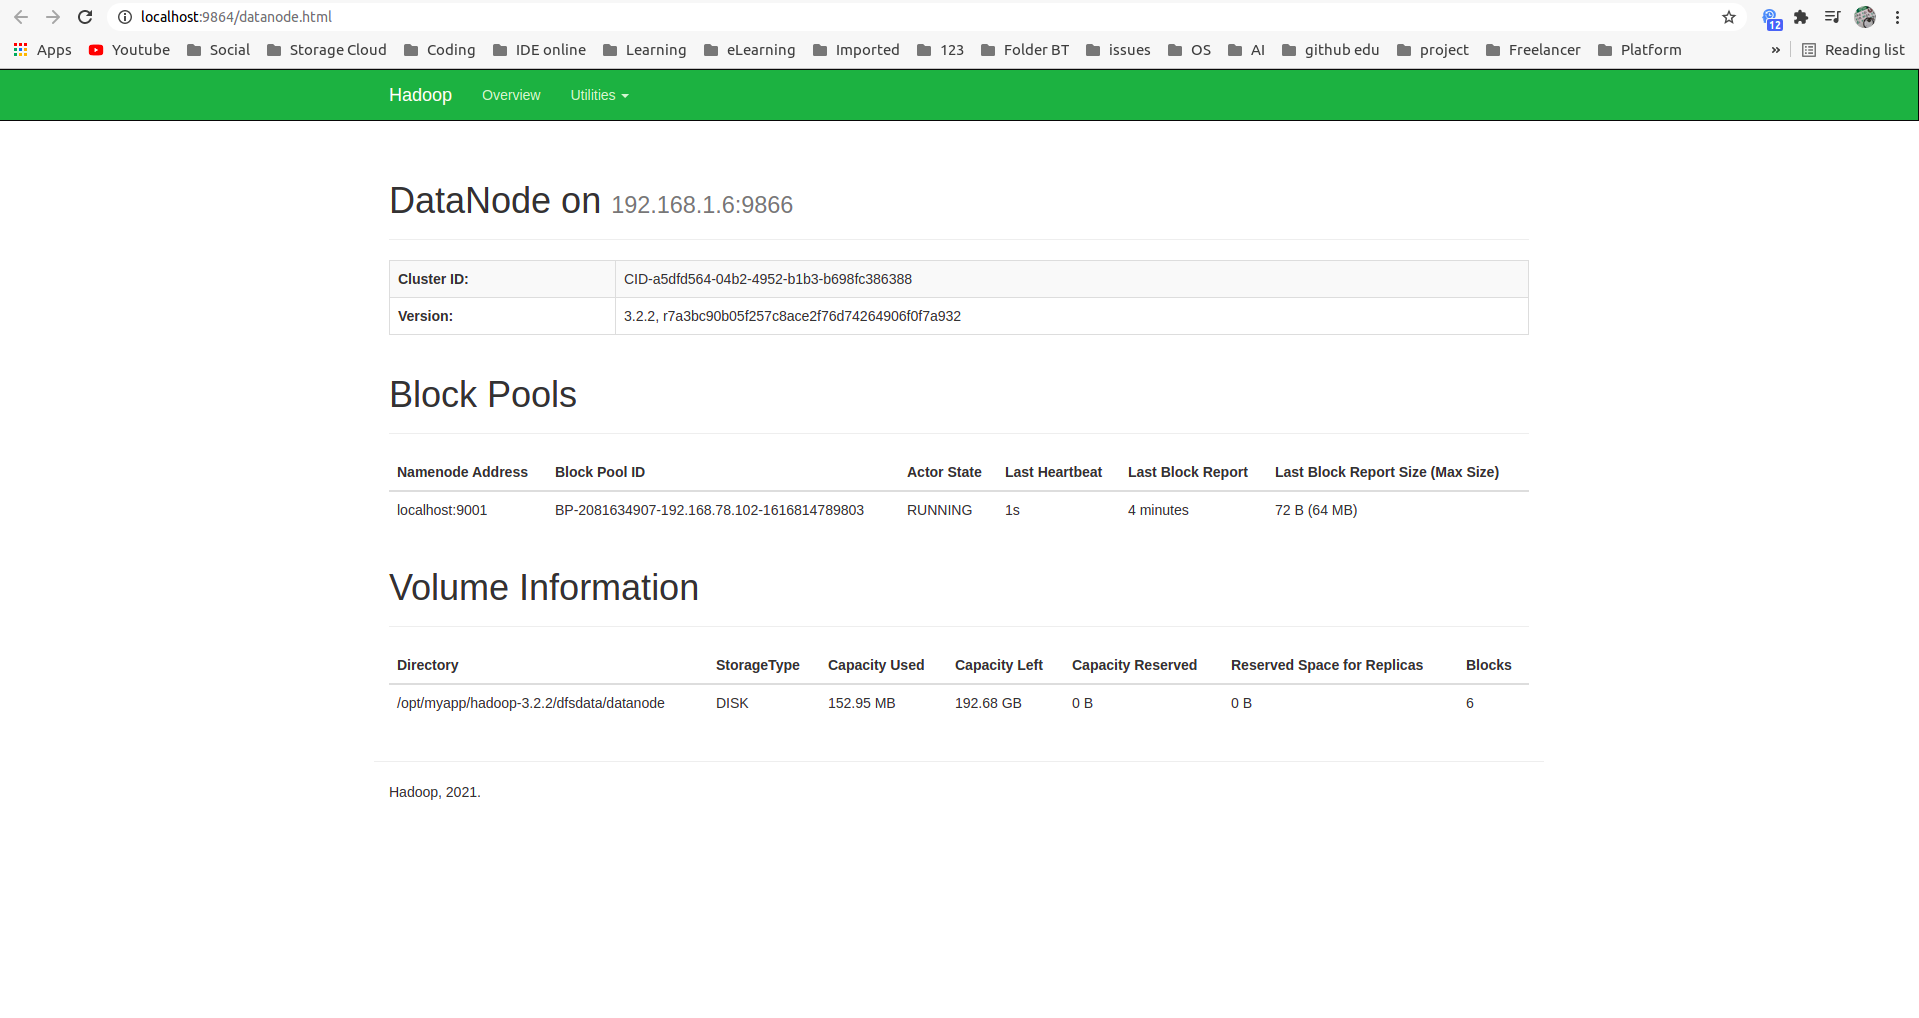Open the Youtube bookmark
The image size is (1919, 1018).
129,50
